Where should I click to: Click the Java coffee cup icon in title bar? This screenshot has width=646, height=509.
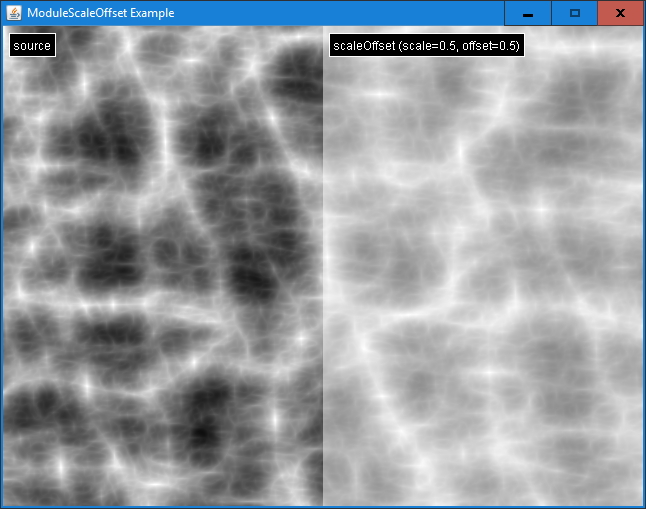tap(14, 13)
